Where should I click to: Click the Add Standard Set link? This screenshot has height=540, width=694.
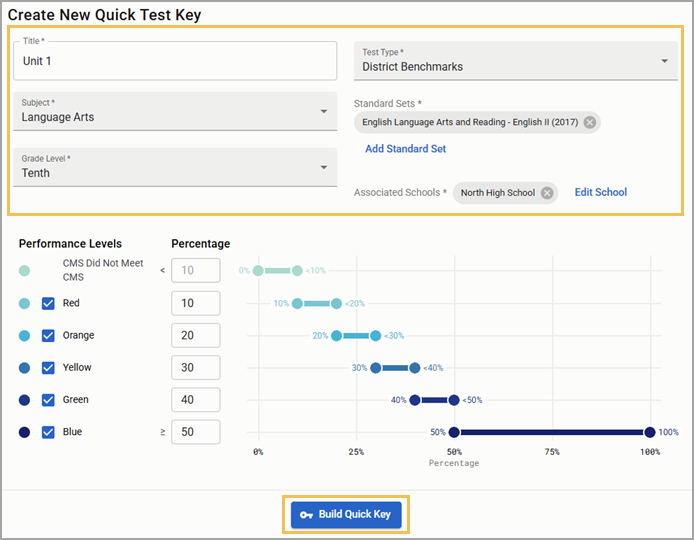tap(405, 149)
